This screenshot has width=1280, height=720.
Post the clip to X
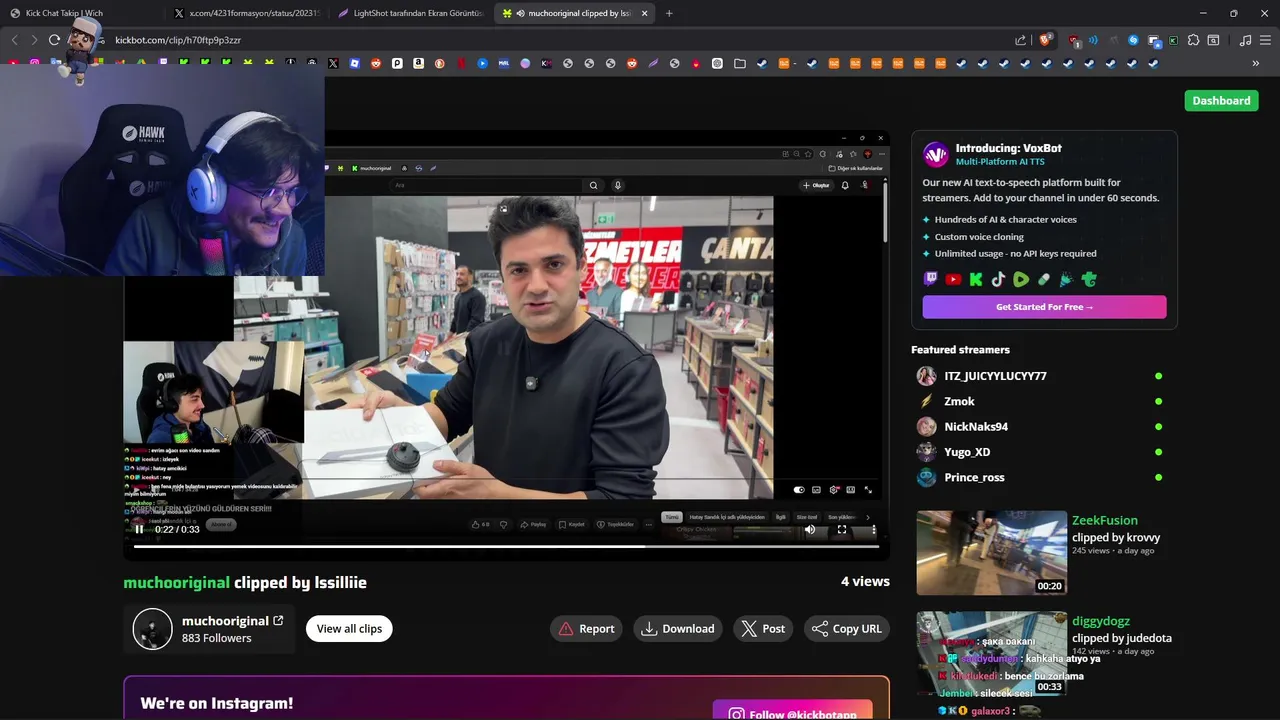click(763, 629)
